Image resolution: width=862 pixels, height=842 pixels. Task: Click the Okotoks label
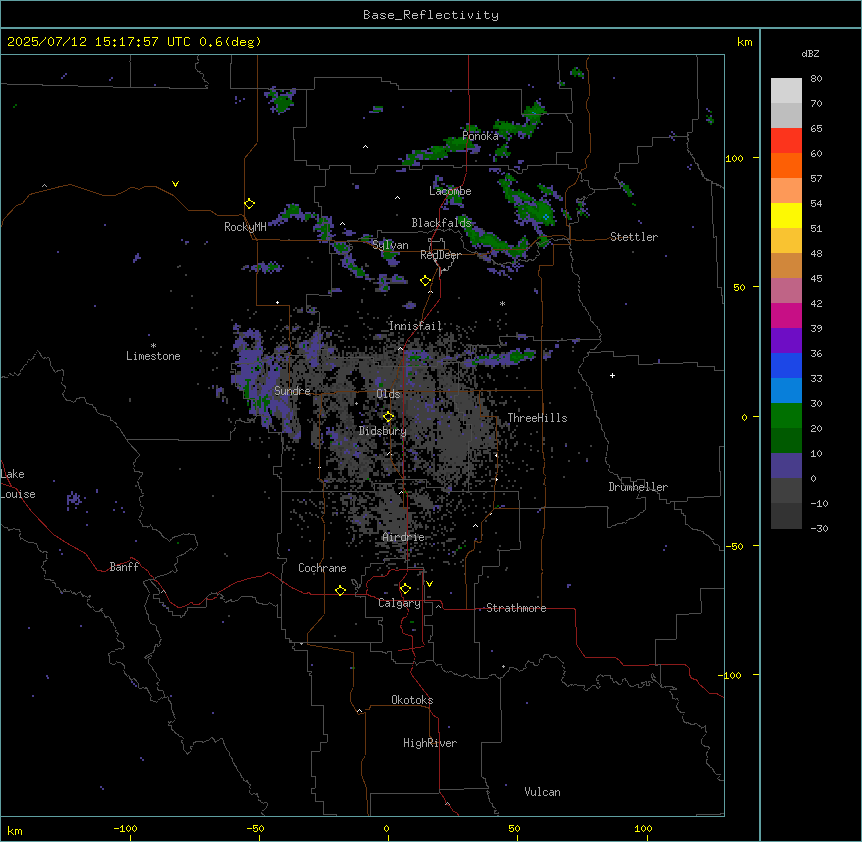(x=412, y=700)
